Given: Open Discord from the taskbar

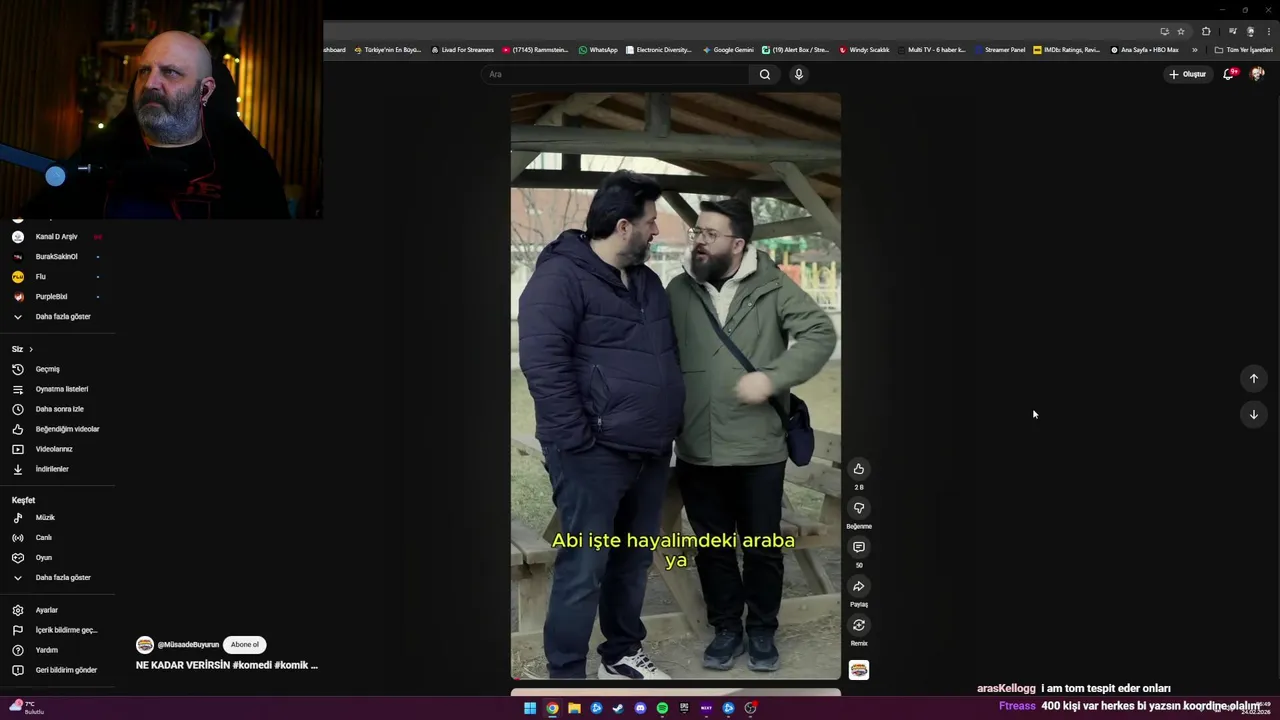Looking at the screenshot, I should [640, 708].
